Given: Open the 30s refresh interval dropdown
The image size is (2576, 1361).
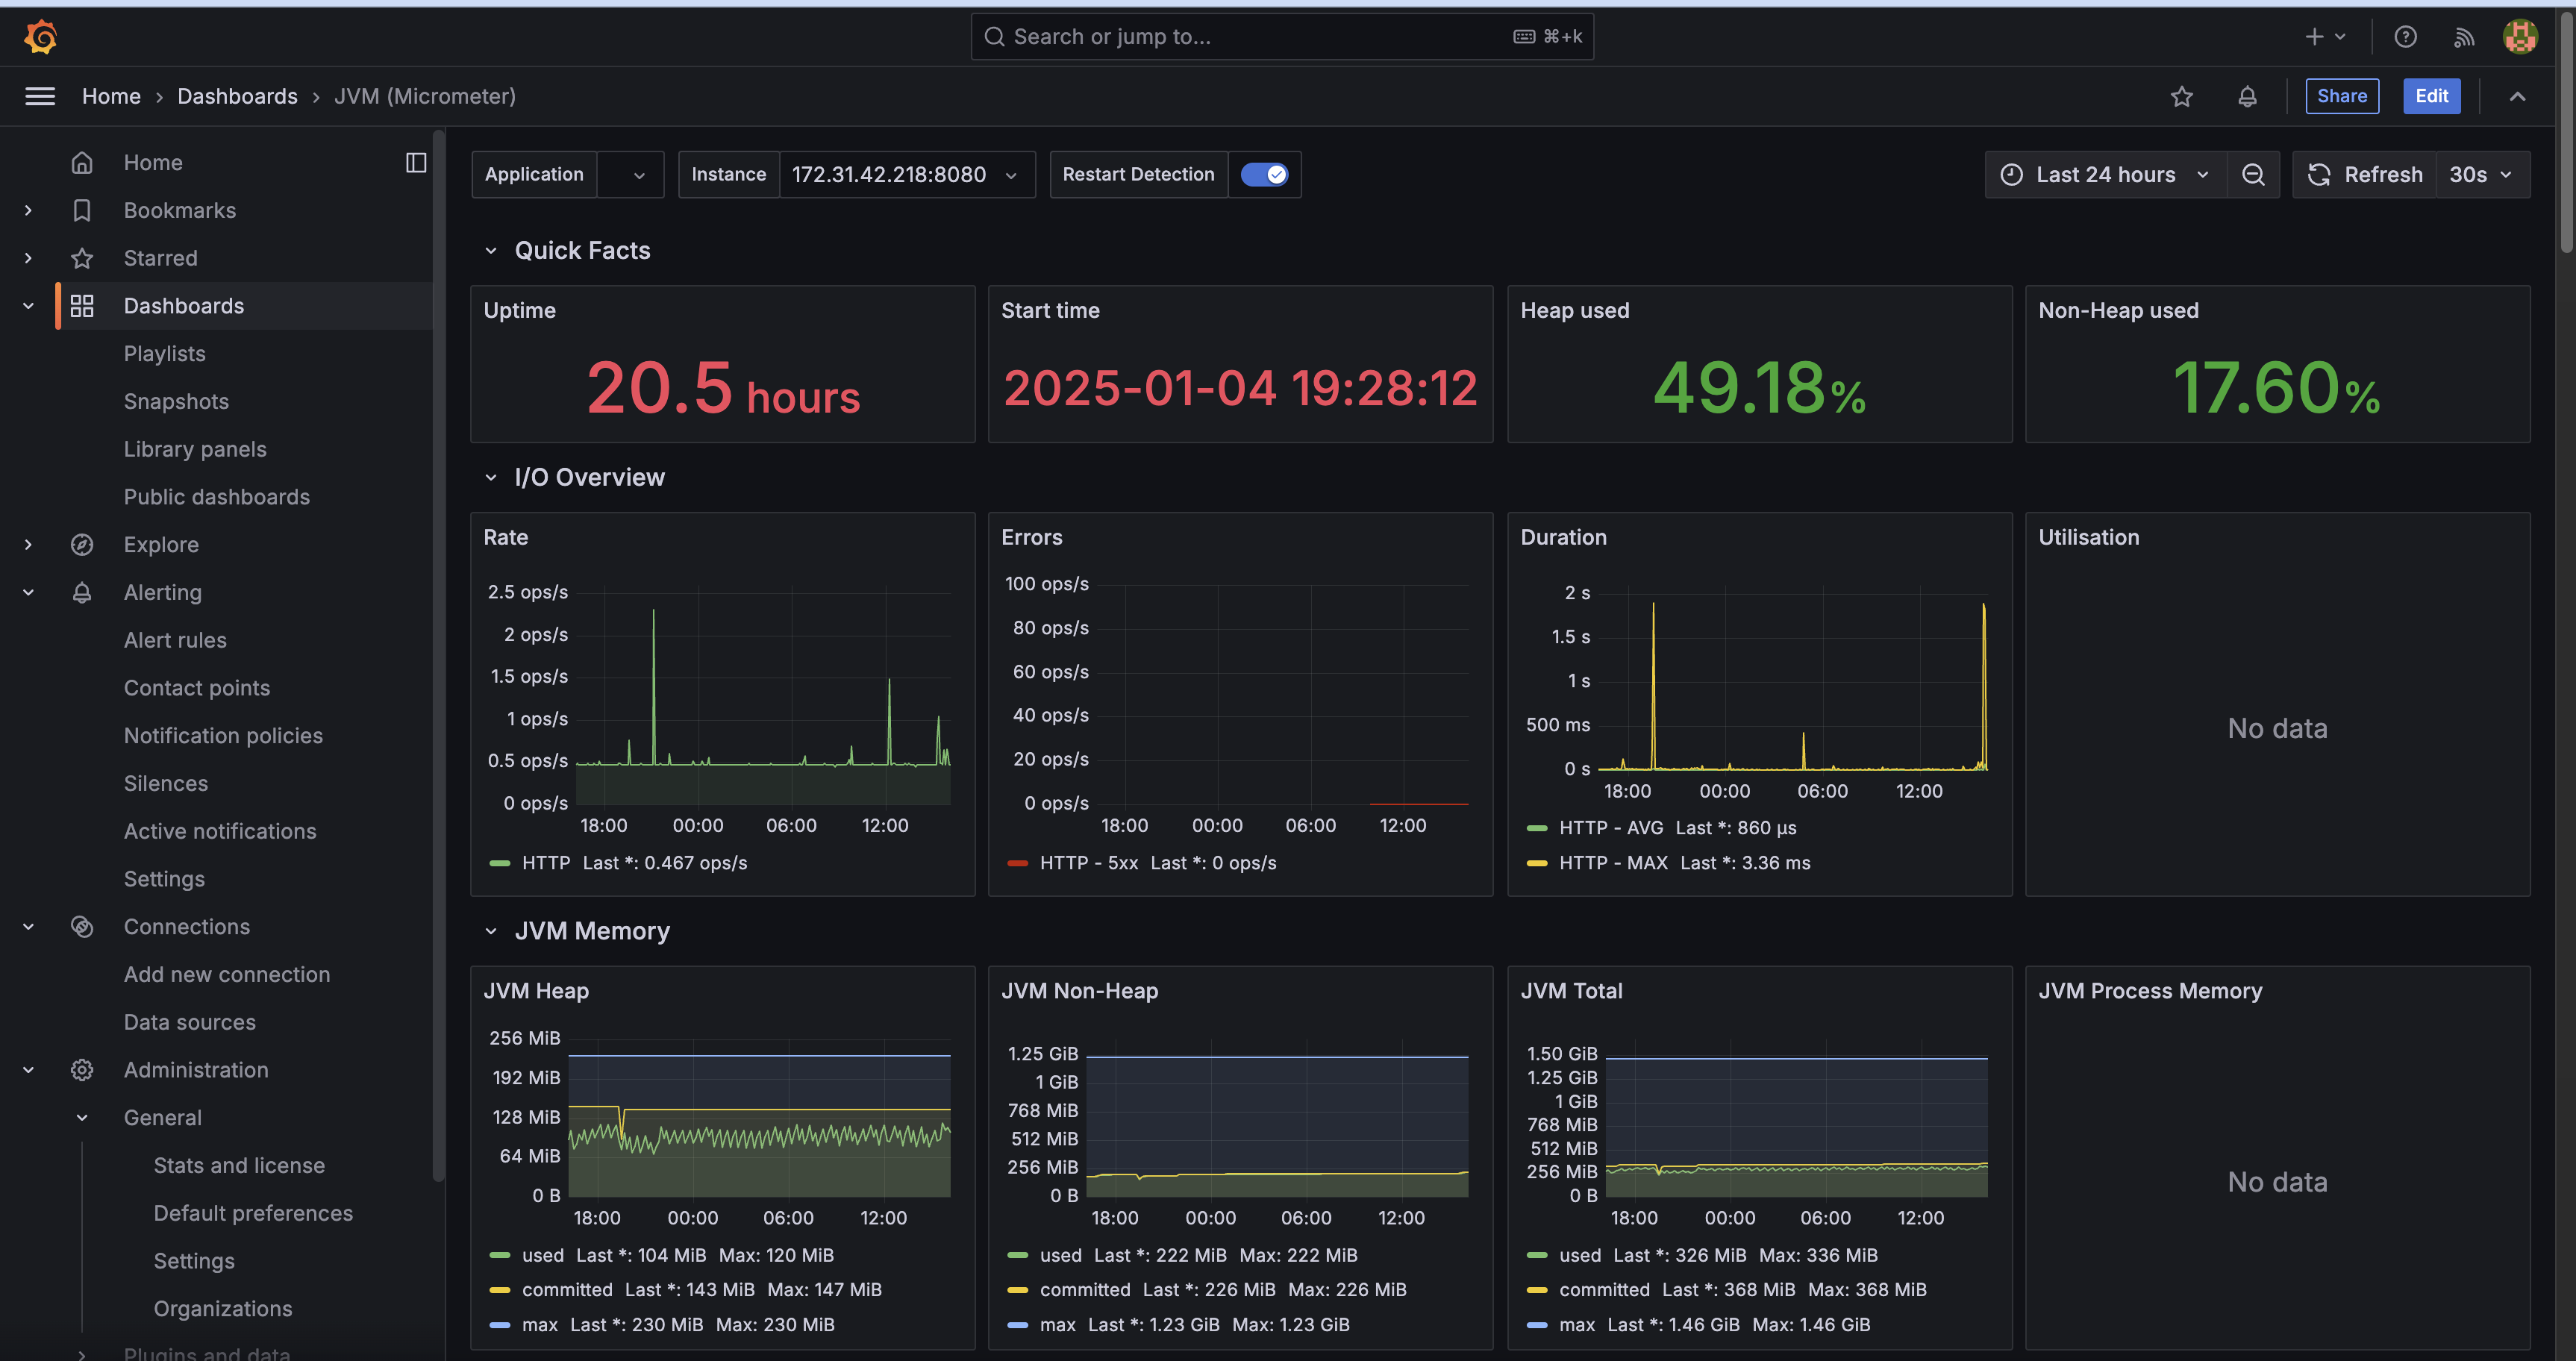Looking at the screenshot, I should click(2482, 174).
